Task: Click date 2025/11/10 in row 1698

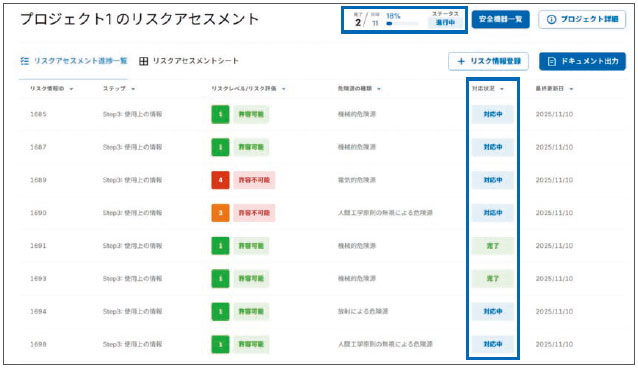Action: tap(554, 344)
